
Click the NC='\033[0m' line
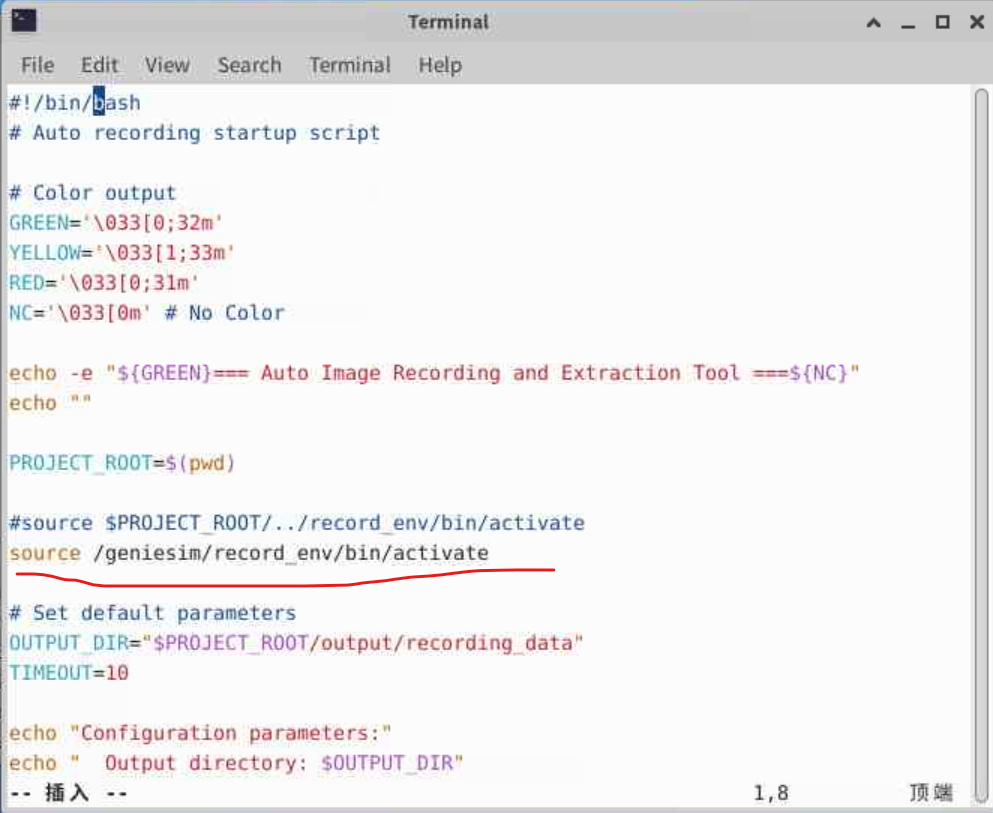tap(147, 313)
